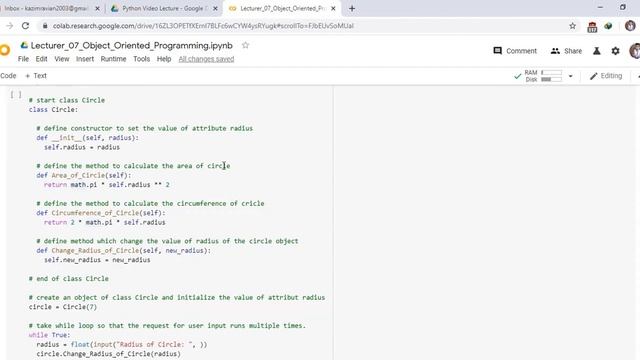Click the 'while True:' line
This screenshot has width=640, height=360.
click(49, 335)
